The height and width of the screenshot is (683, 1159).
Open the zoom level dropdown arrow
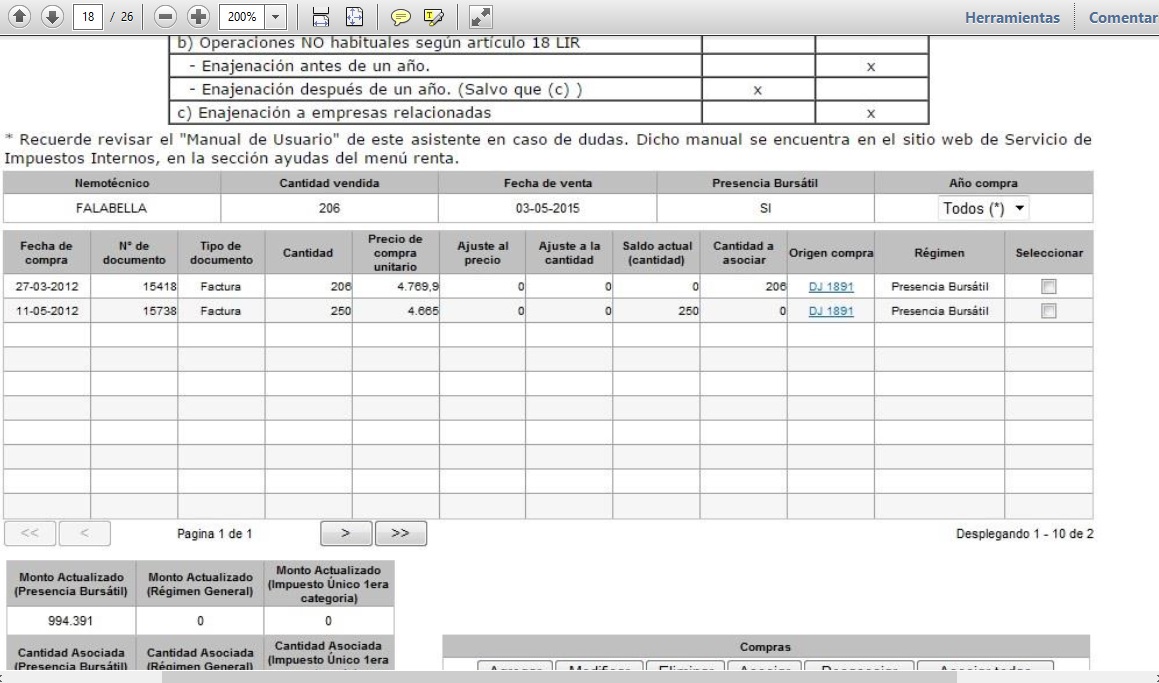(x=275, y=16)
